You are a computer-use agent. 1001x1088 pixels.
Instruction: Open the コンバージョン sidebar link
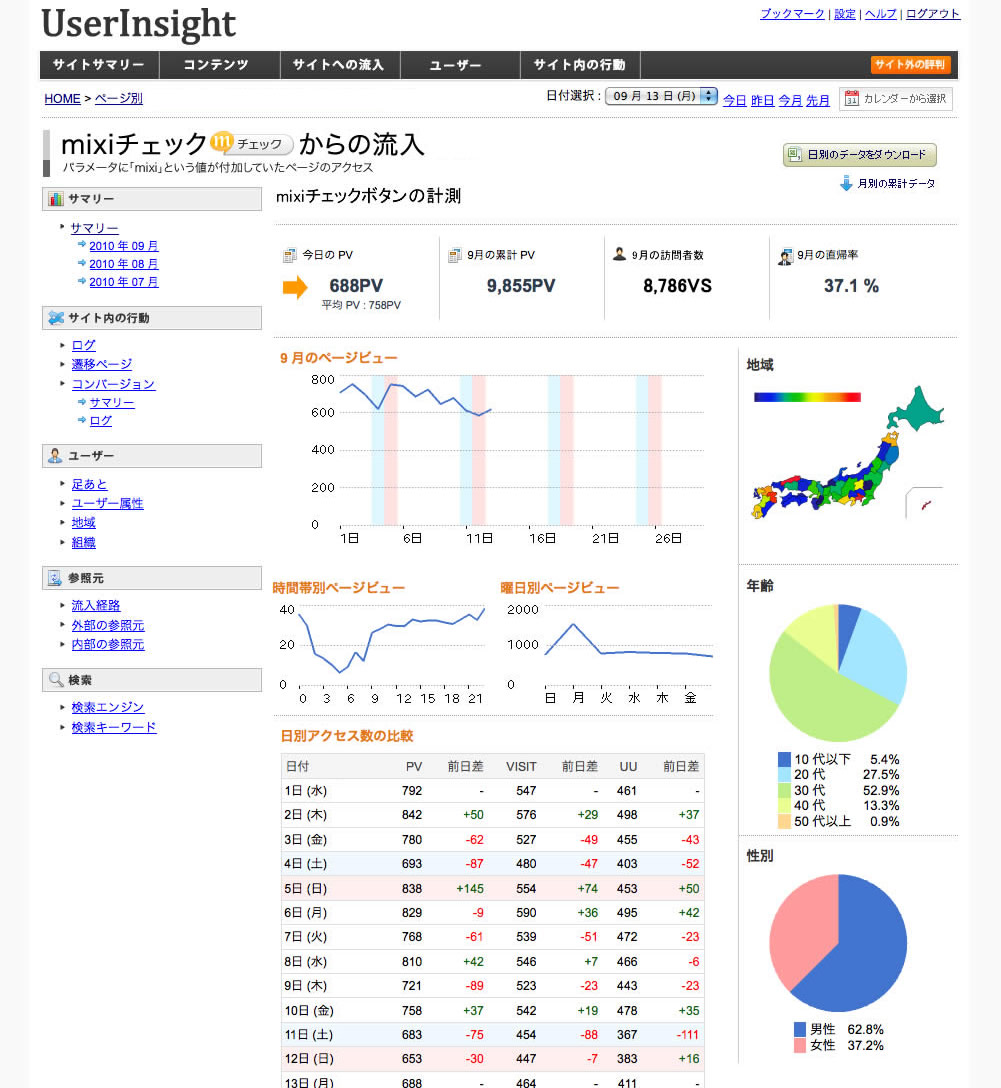[x=114, y=384]
